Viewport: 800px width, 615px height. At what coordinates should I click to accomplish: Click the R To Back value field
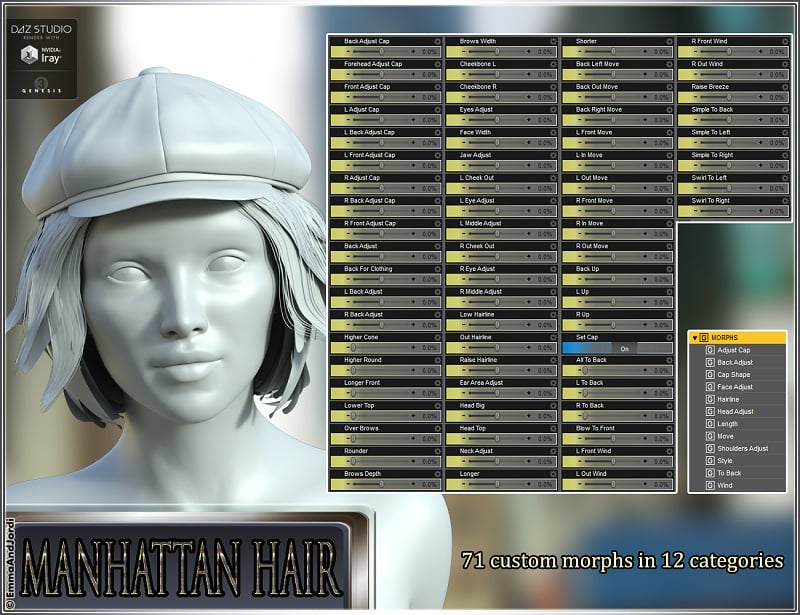point(661,416)
